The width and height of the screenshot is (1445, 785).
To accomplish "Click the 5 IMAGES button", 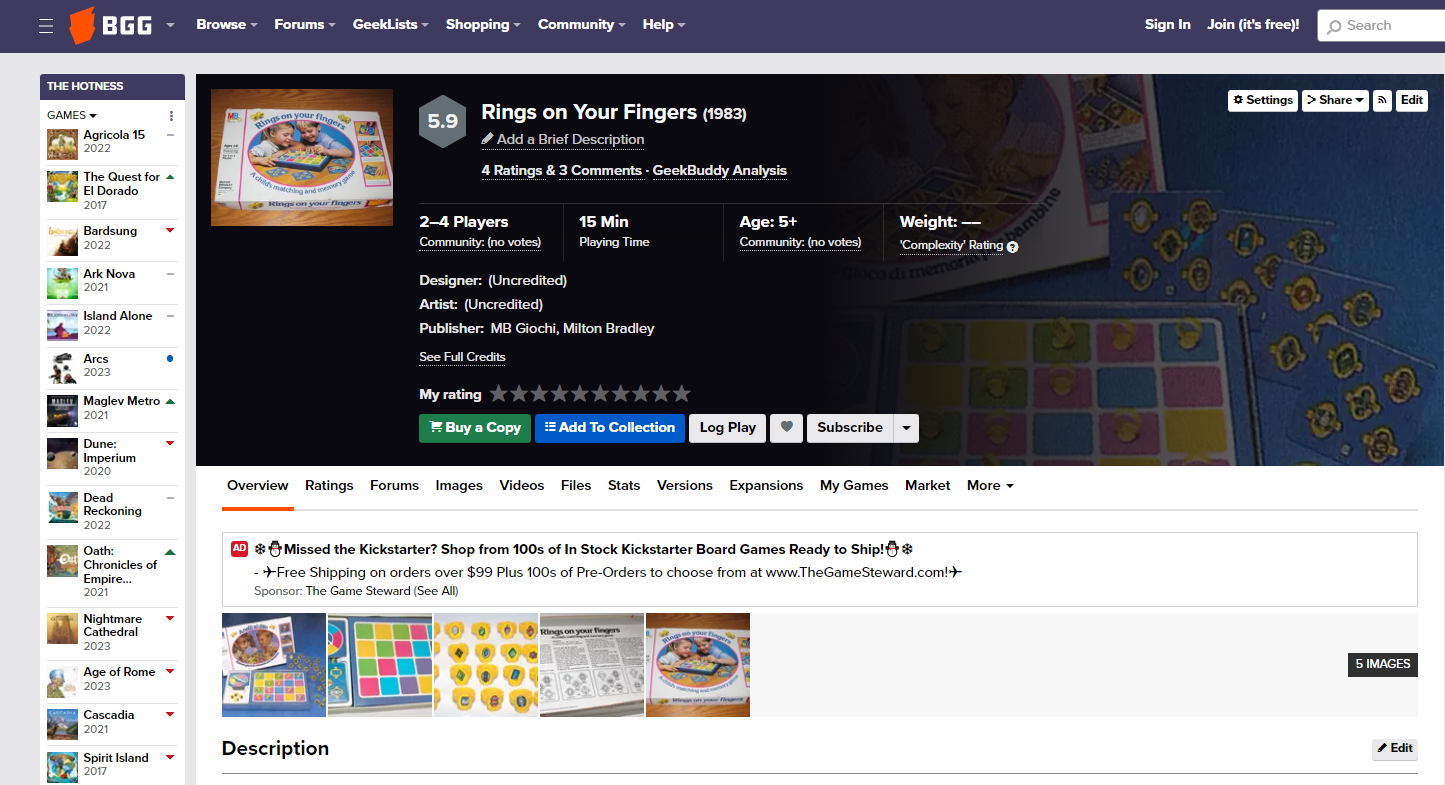I will 1383,664.
